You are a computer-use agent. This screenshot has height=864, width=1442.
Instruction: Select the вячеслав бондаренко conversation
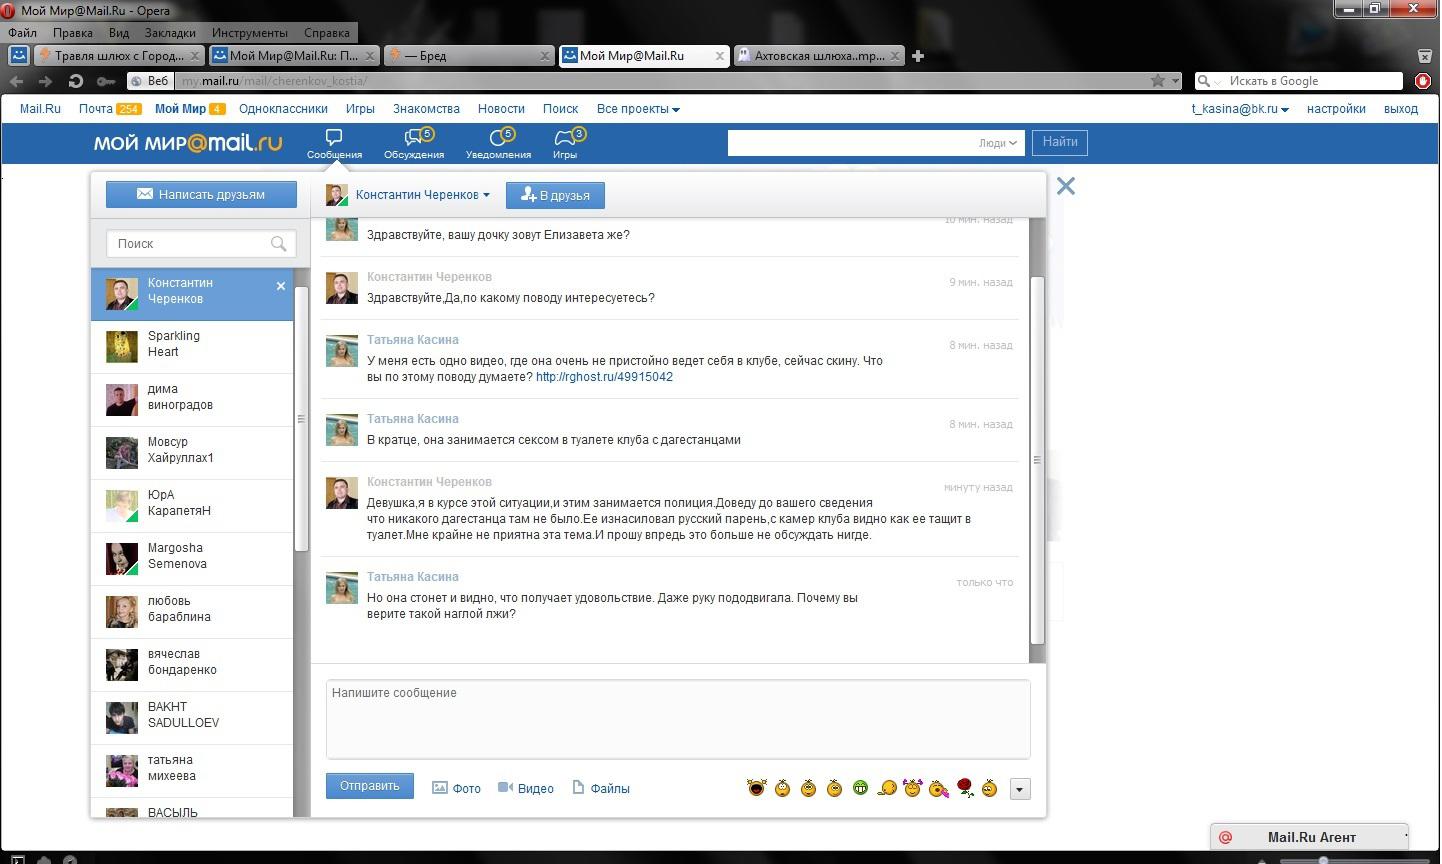[x=192, y=665]
